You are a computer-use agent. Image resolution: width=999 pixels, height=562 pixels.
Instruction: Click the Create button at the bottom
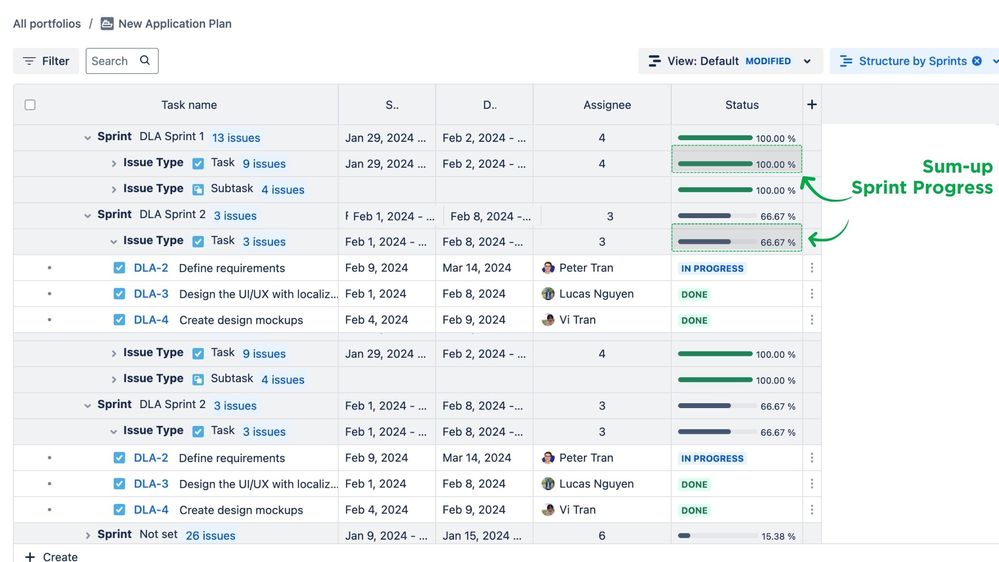click(51, 556)
